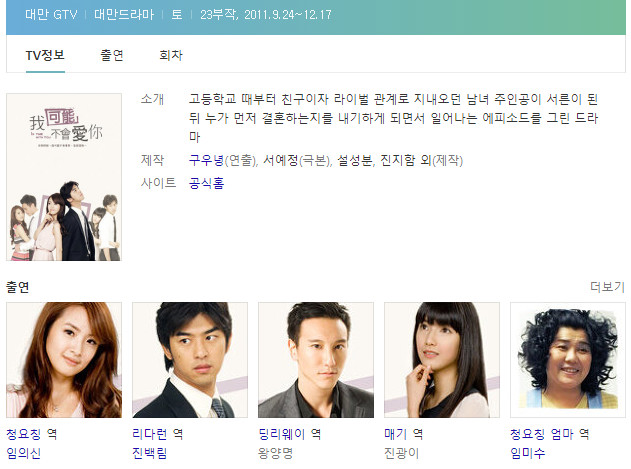Switch to the 회차 tab
The height and width of the screenshot is (469, 631).
[x=171, y=55]
